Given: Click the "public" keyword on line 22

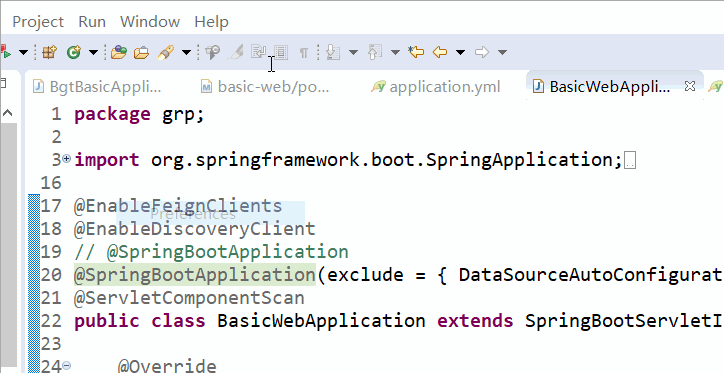Looking at the screenshot, I should (x=107, y=320).
